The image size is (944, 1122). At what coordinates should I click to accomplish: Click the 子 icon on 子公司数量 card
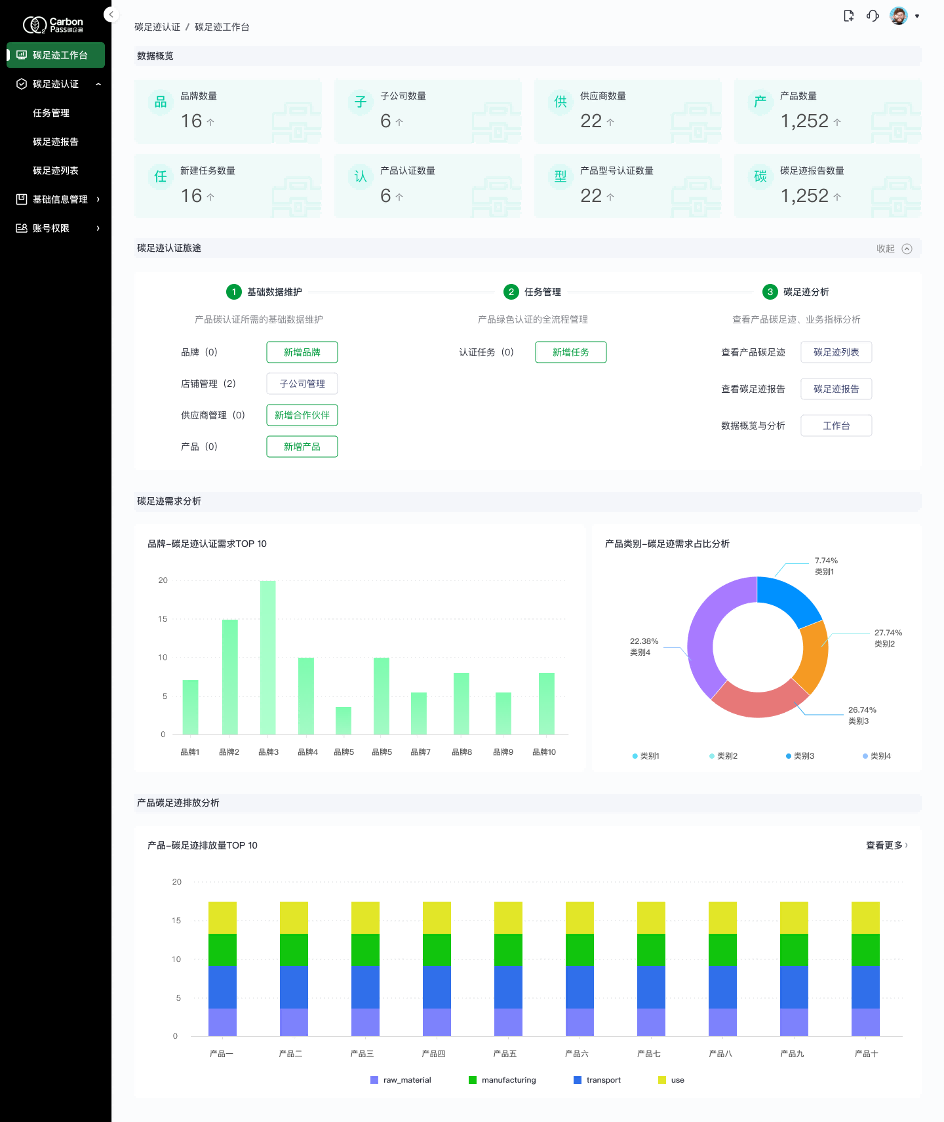coord(361,102)
